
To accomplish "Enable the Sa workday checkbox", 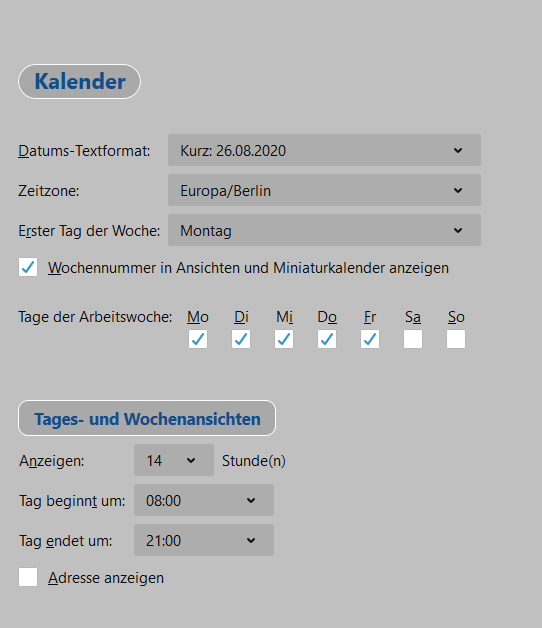I will 413,339.
